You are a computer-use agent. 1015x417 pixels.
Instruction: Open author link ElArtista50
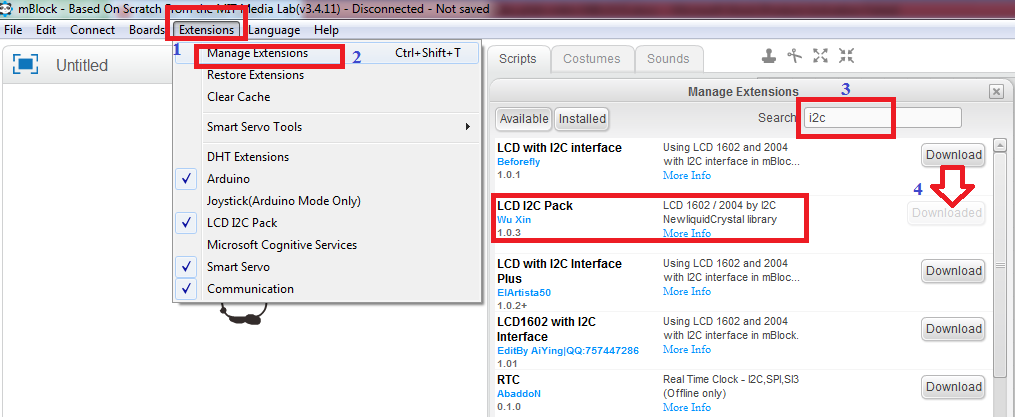click(x=524, y=293)
